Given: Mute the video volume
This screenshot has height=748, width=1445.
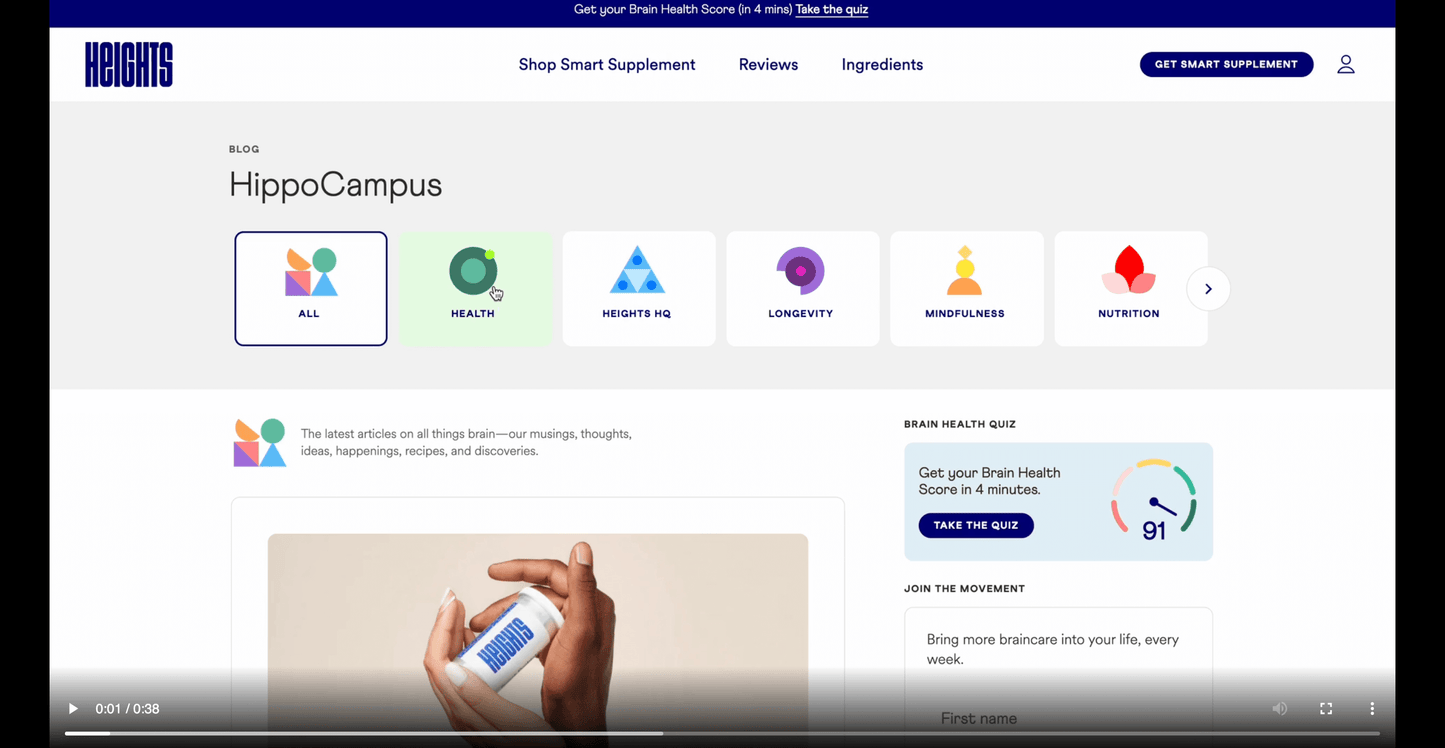Looking at the screenshot, I should pyautogui.click(x=1280, y=709).
